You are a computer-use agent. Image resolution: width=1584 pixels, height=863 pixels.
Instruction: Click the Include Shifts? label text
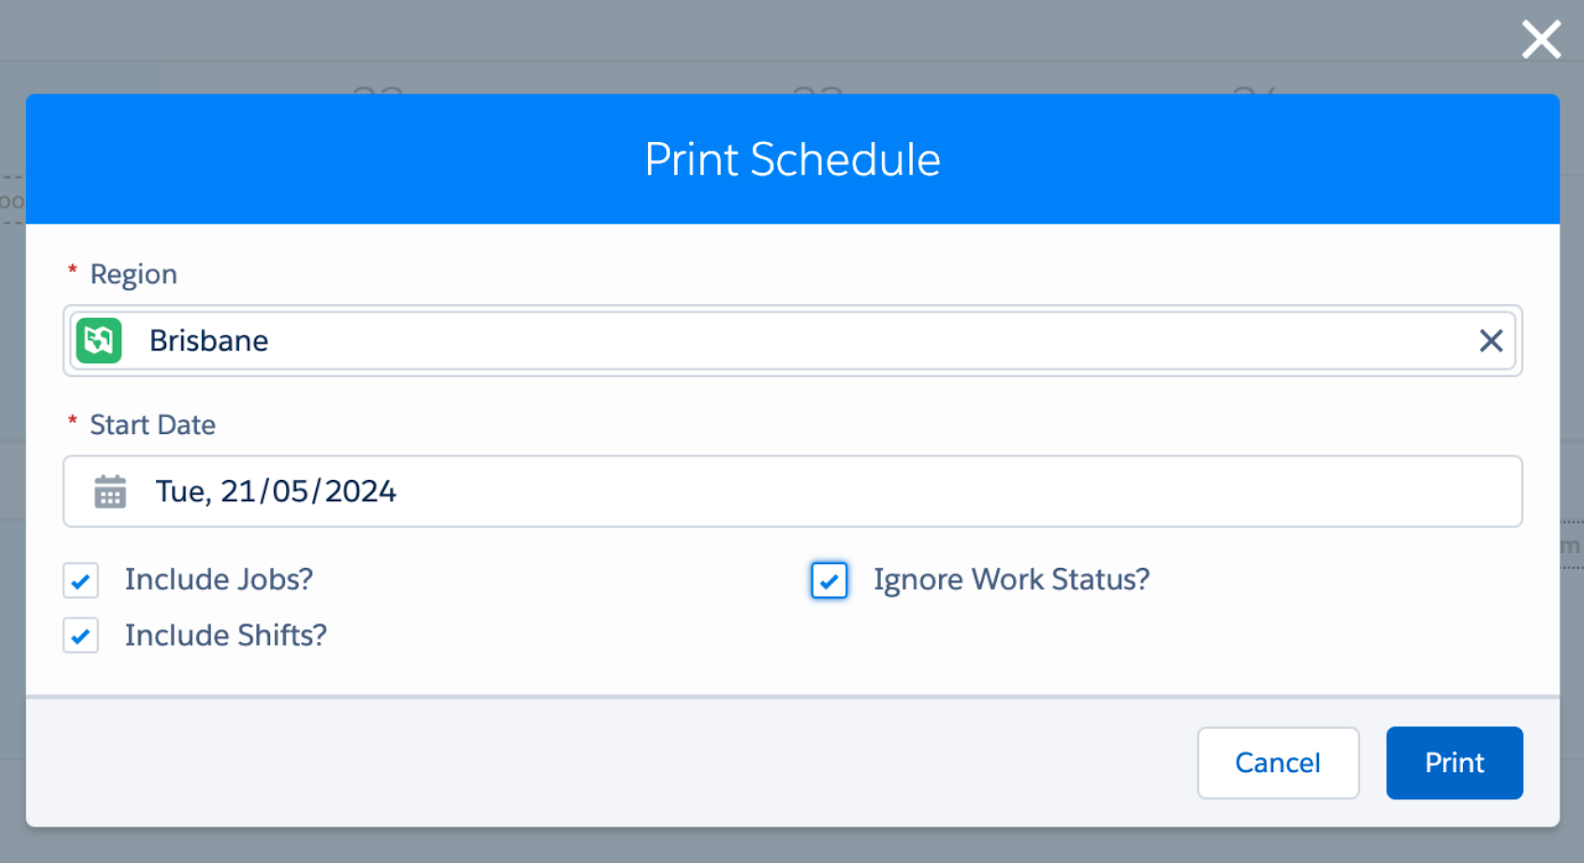pos(226,635)
